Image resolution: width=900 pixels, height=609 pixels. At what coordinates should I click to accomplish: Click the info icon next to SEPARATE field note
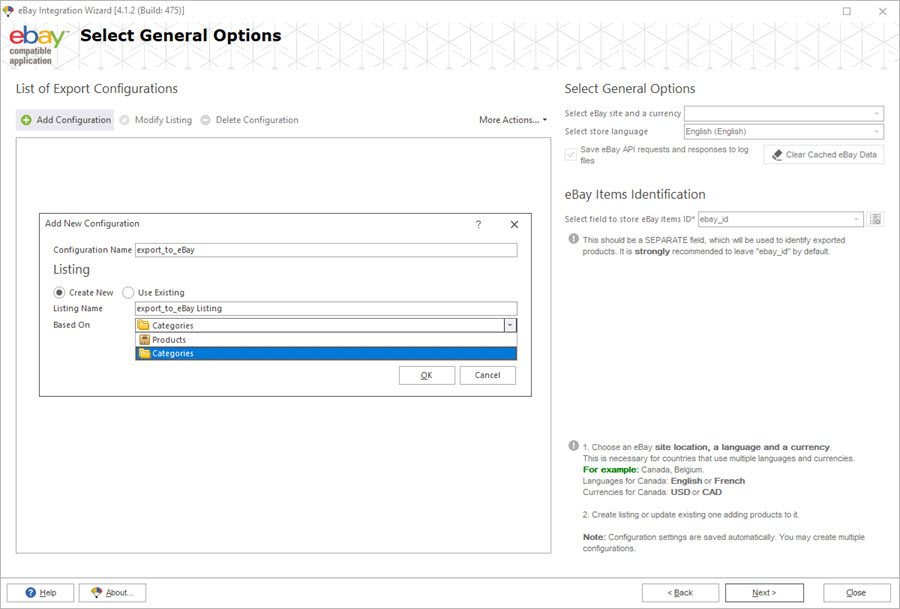[x=573, y=239]
